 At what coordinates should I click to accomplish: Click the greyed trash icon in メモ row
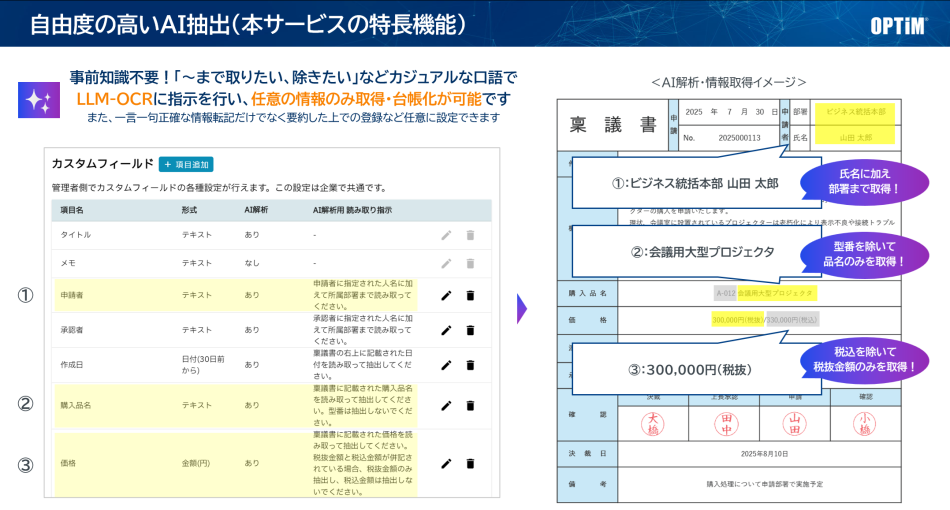click(x=470, y=263)
